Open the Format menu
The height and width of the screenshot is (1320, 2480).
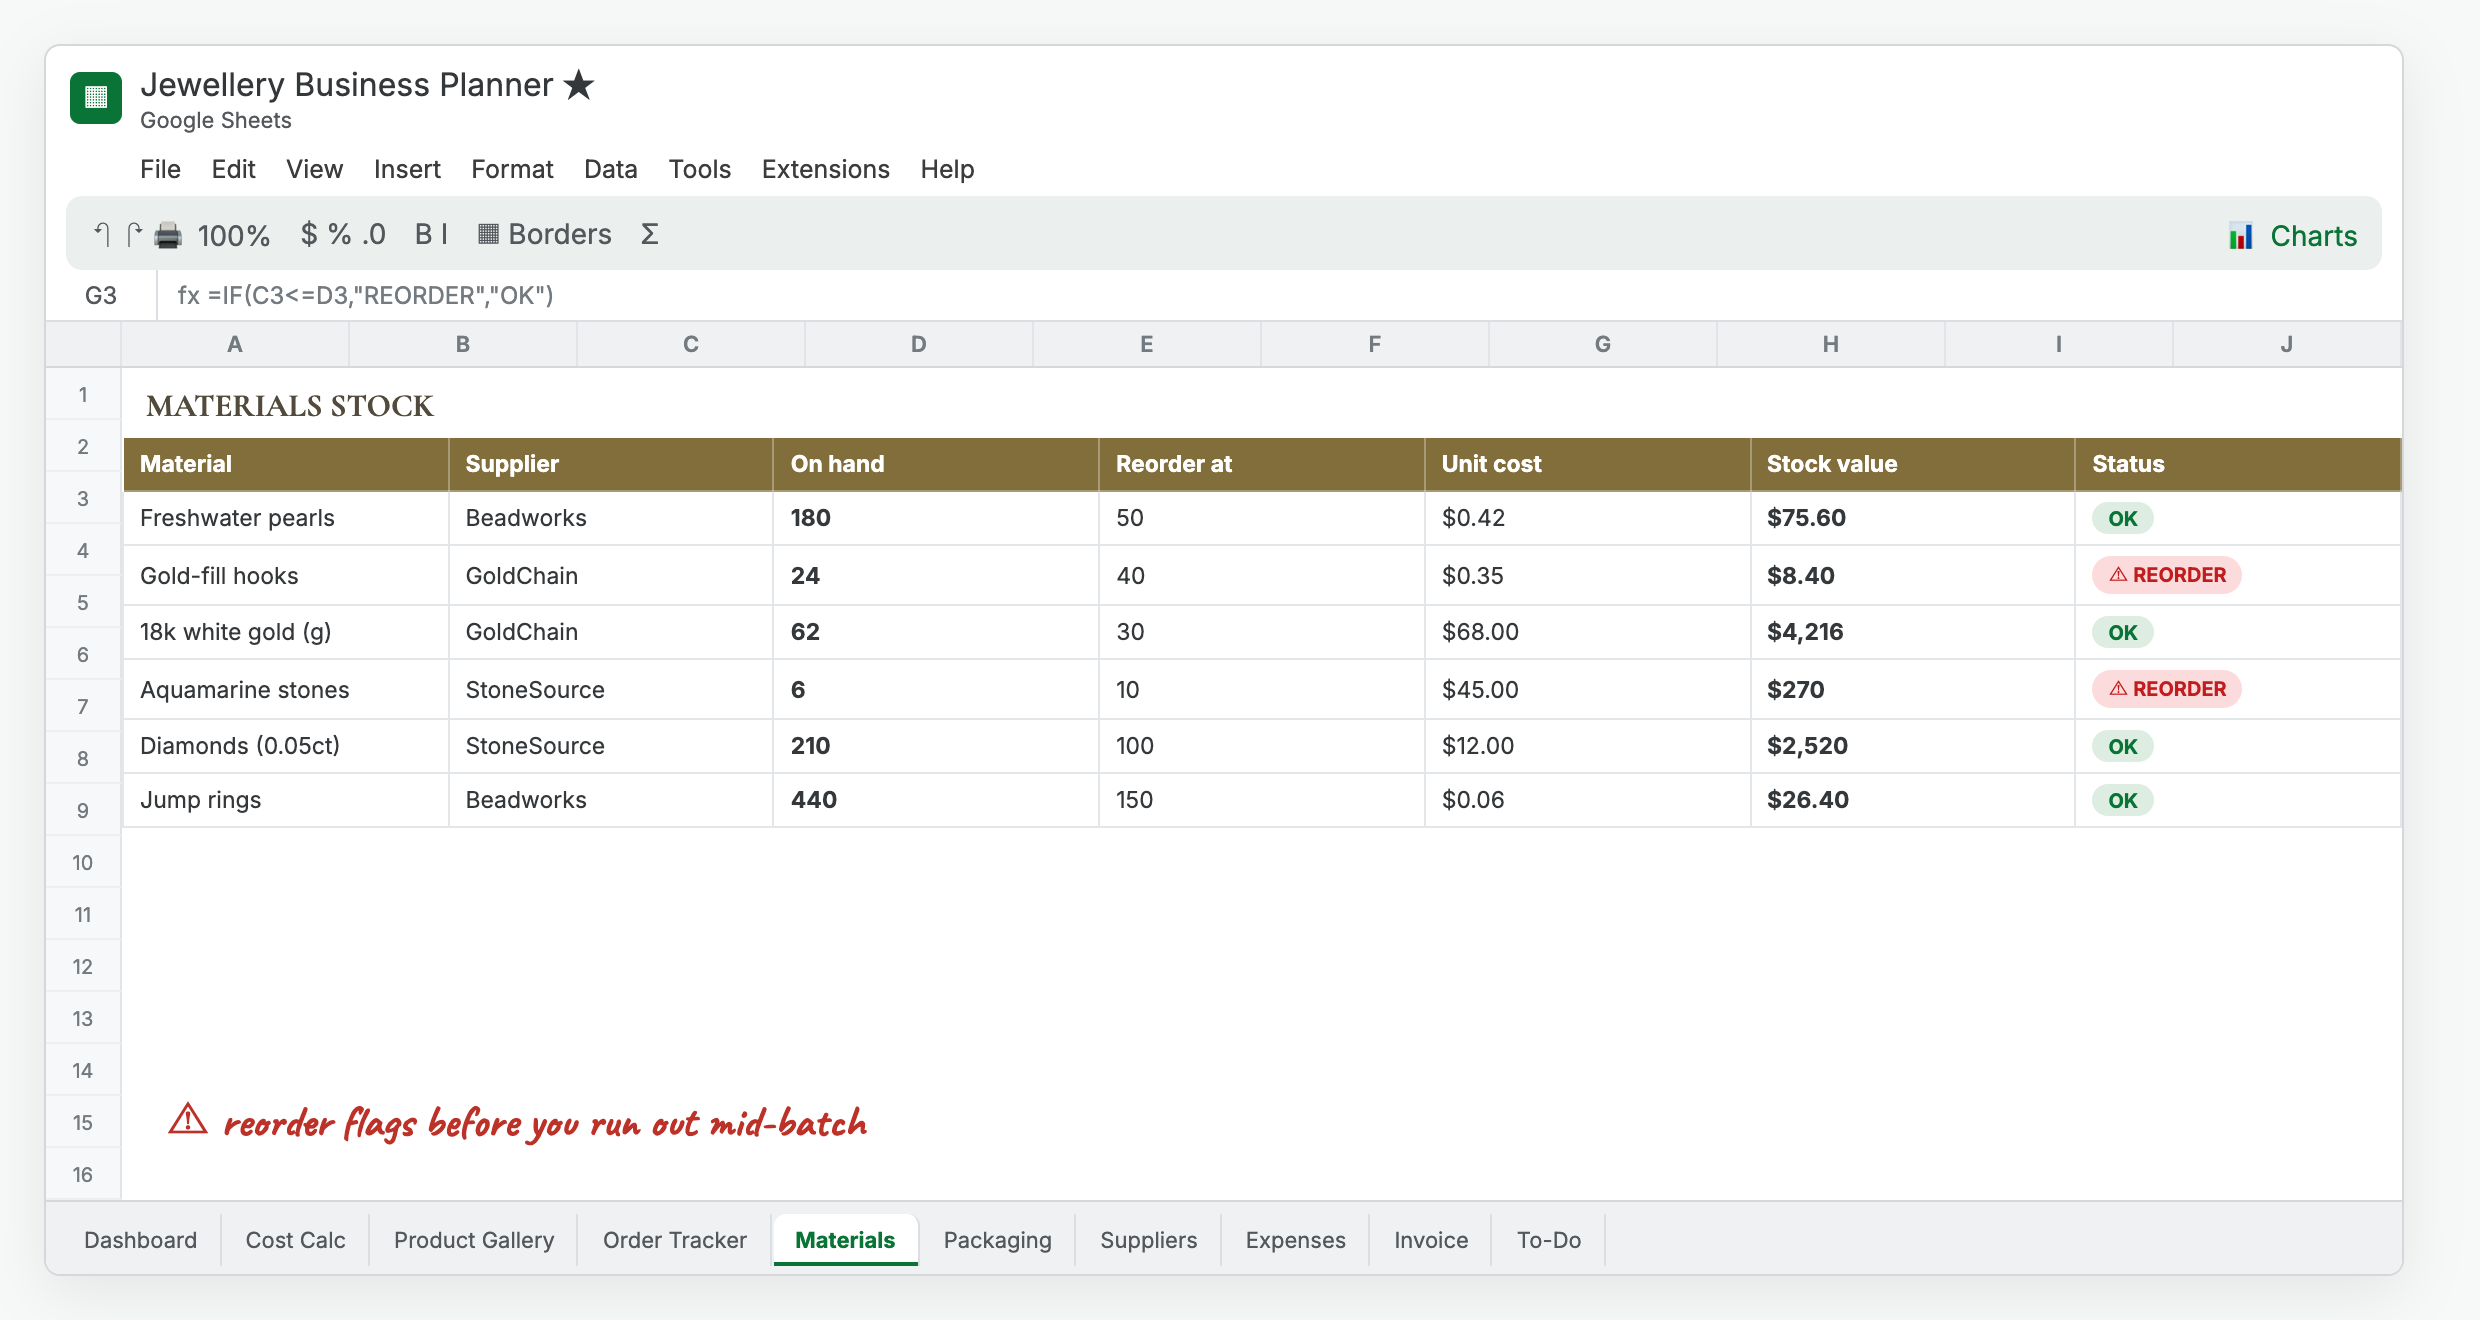[x=512, y=169]
